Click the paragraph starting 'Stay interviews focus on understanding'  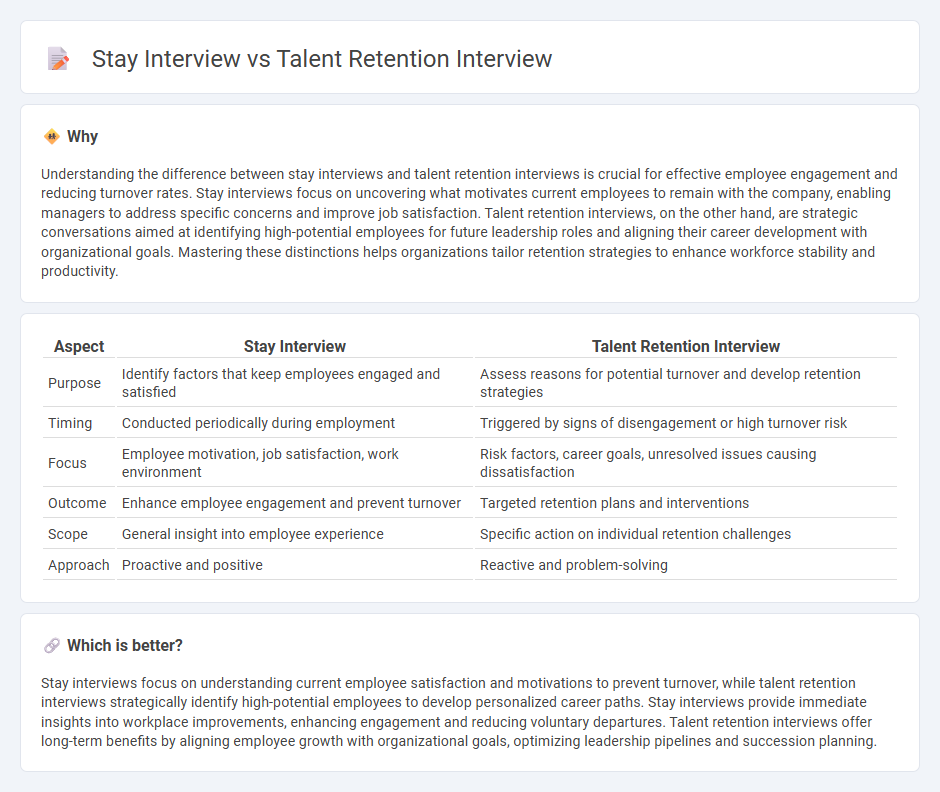(x=459, y=712)
